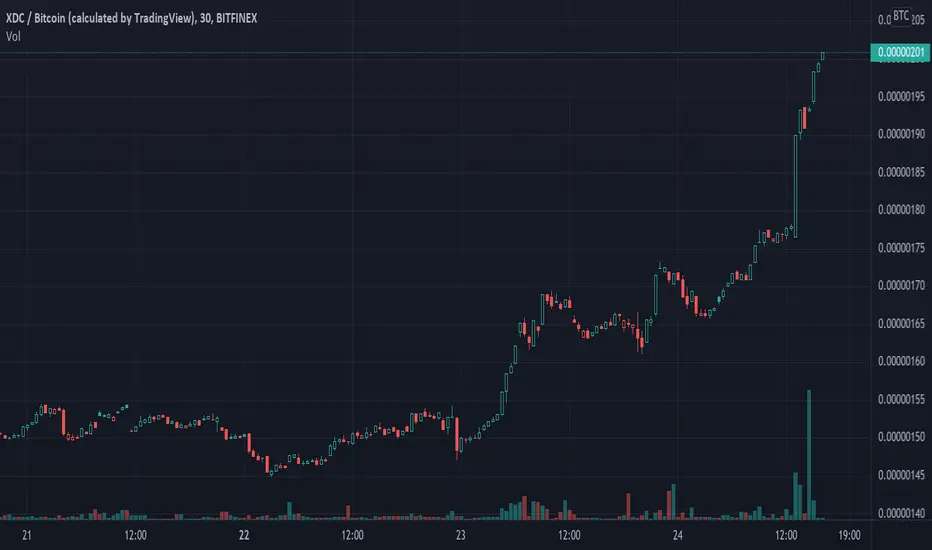
Task: Click the 0.00000190 price axis label
Action: click(901, 134)
